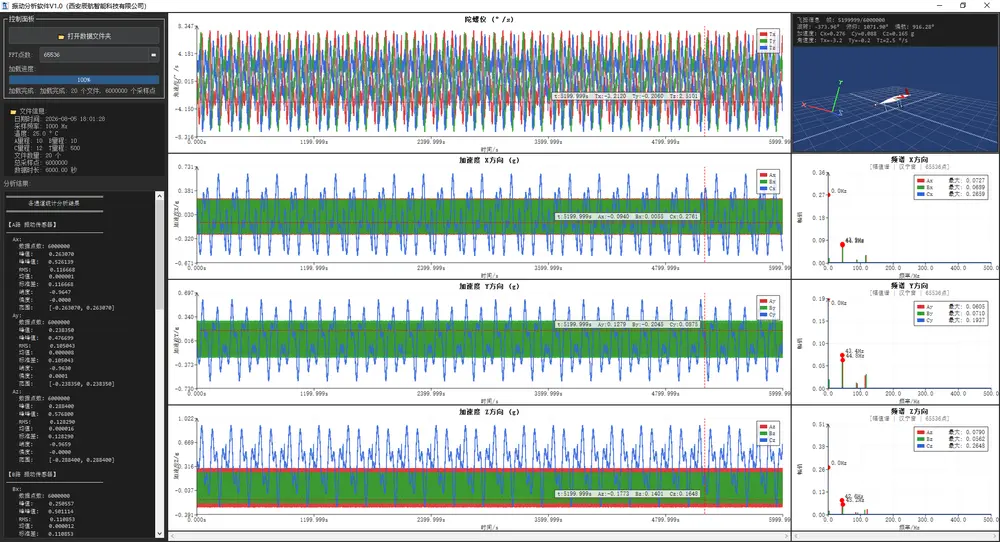
Task: Click the horizontal scrollbar under the spectrum charts
Action: (896, 536)
